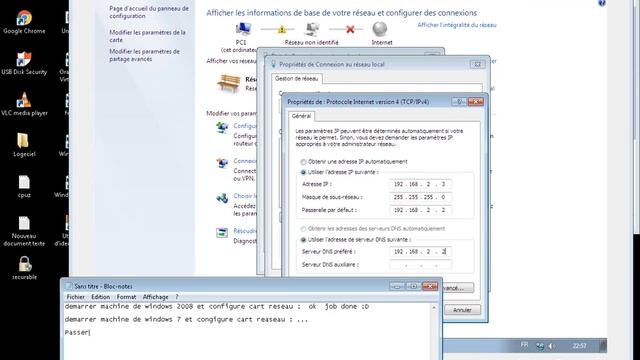Select the Gestion de réseau tab

point(297,79)
